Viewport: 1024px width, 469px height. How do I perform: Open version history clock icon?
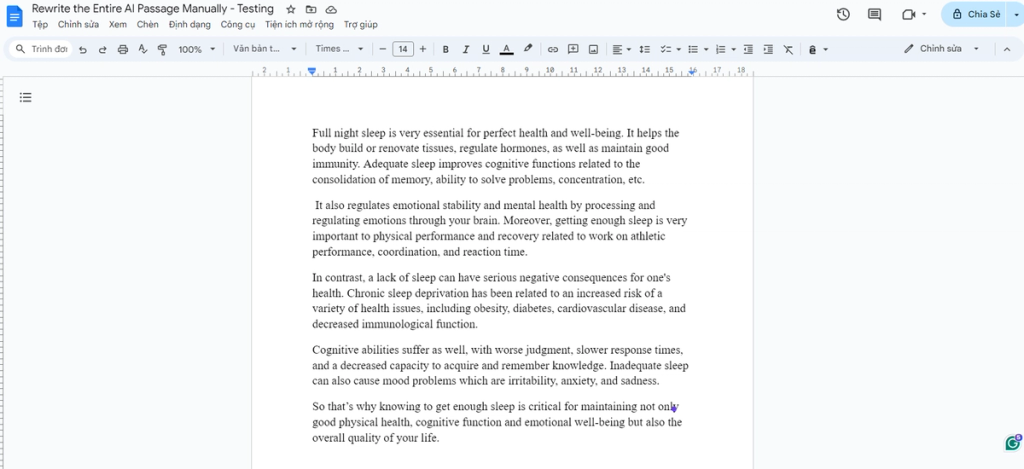click(x=843, y=14)
